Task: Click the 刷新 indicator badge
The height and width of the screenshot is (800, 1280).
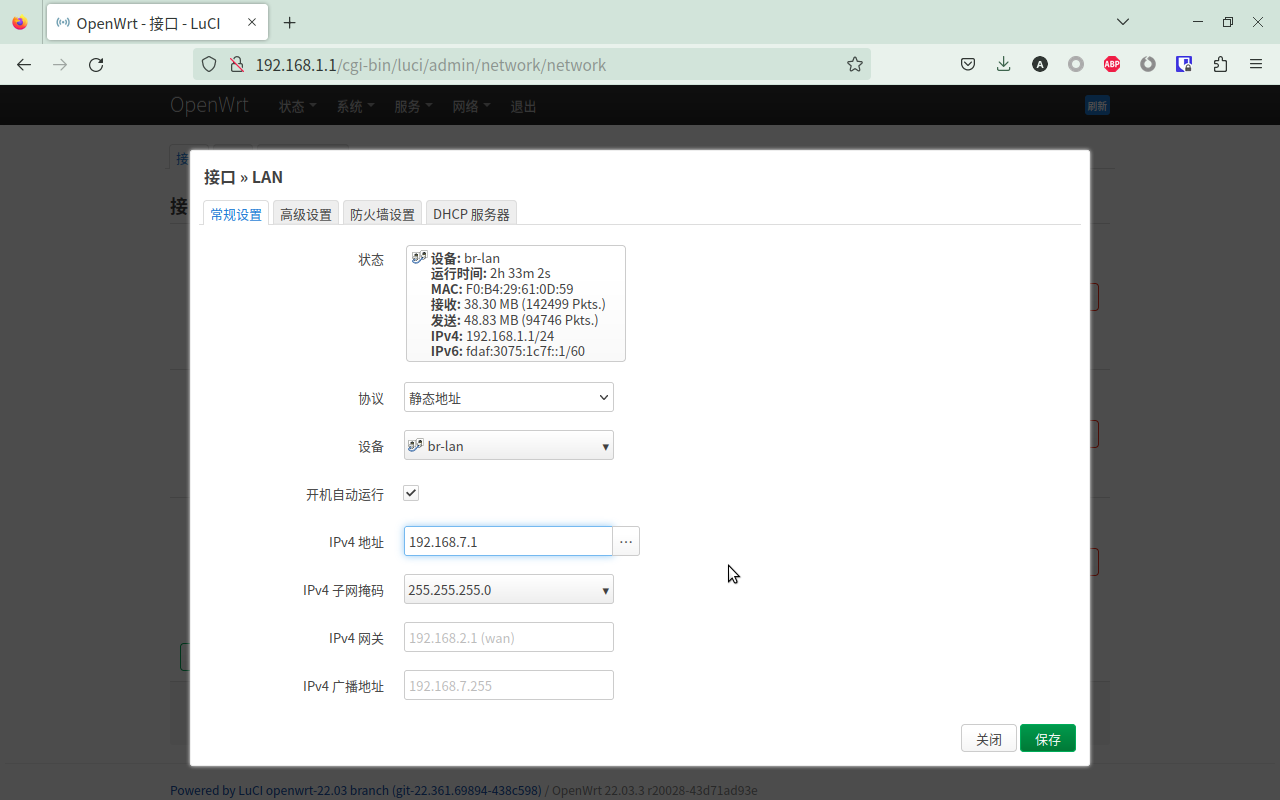Action: pyautogui.click(x=1097, y=106)
